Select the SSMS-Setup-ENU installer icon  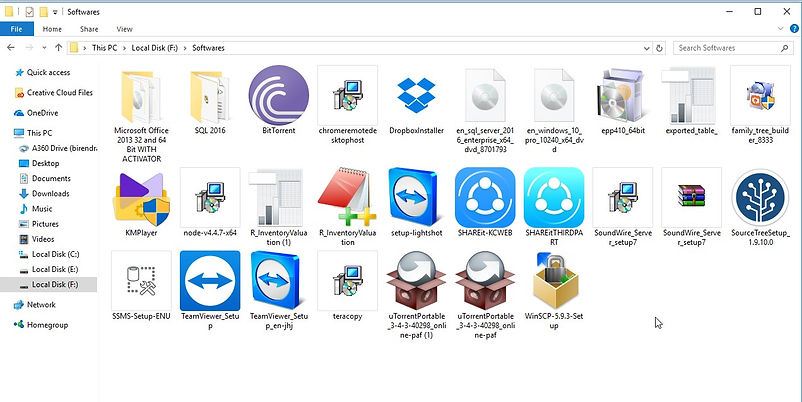click(141, 281)
